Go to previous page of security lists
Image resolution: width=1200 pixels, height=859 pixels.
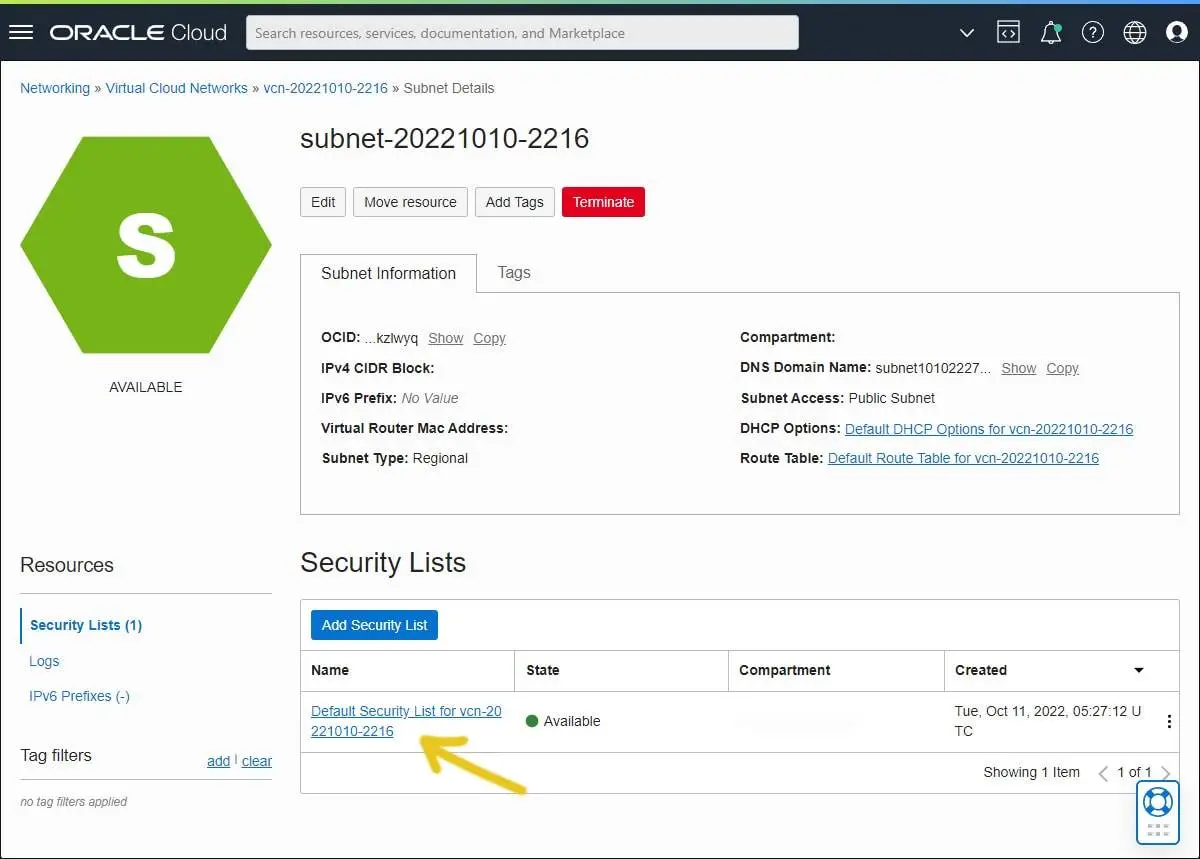(1103, 773)
